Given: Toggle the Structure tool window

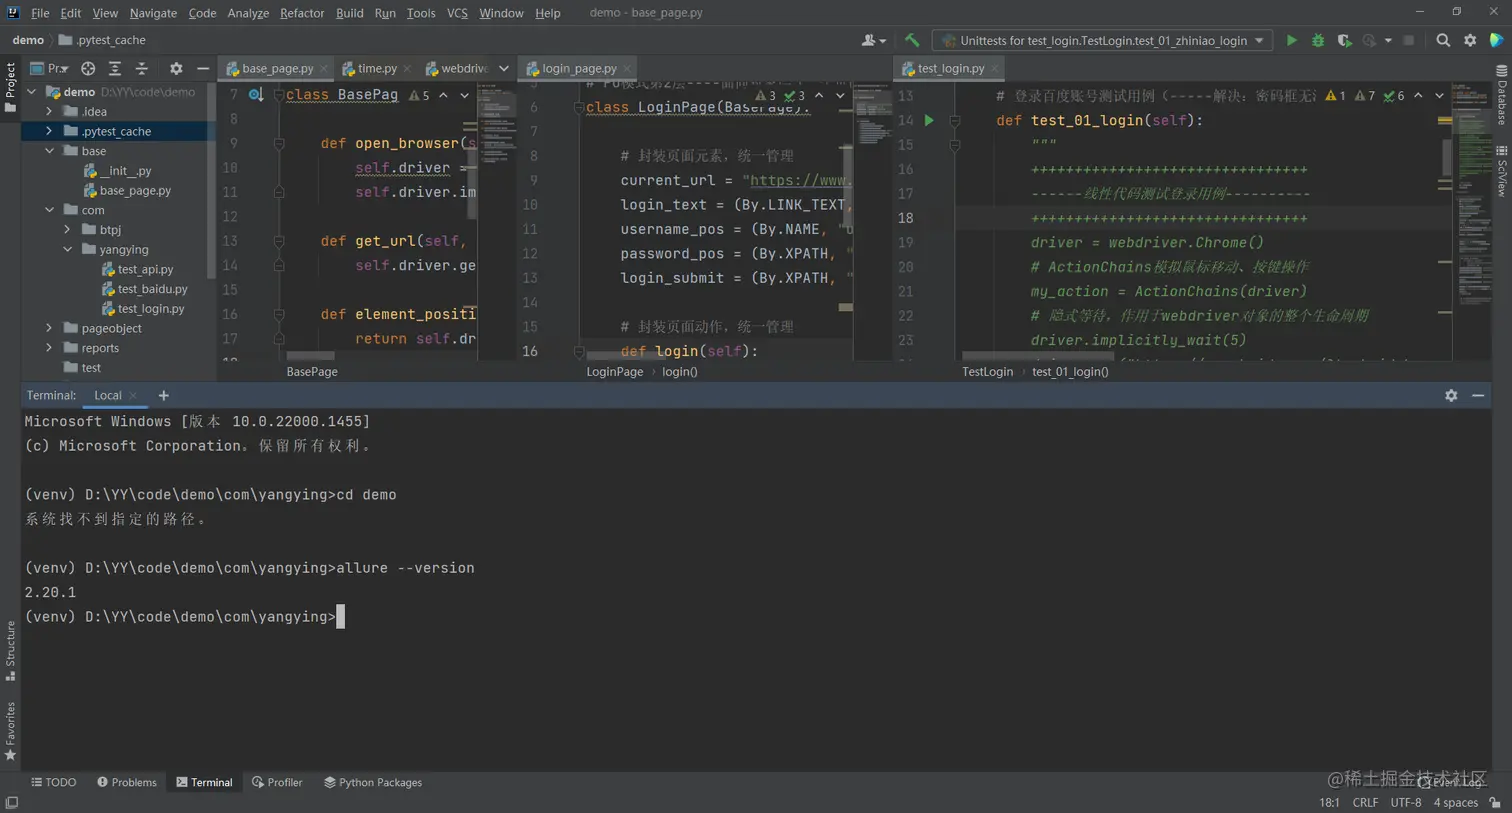Looking at the screenshot, I should (x=10, y=650).
